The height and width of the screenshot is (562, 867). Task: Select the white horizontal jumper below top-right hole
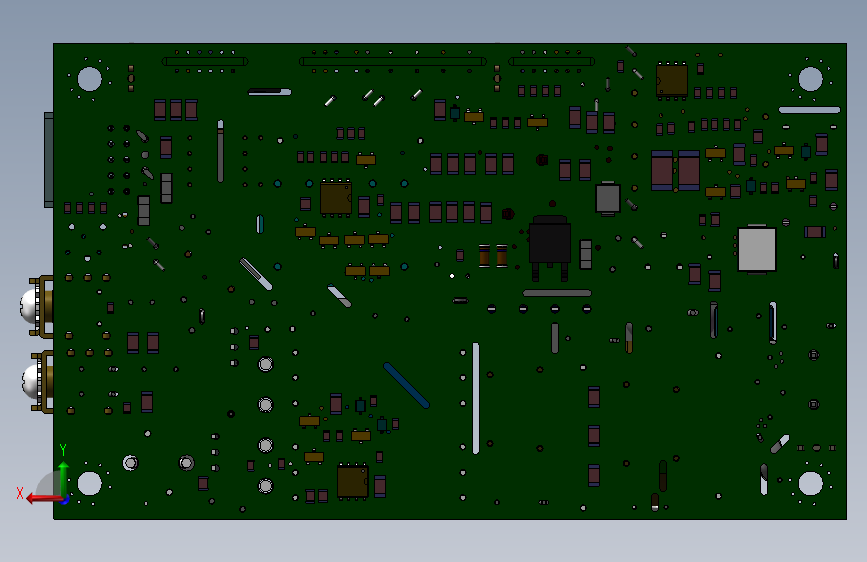(809, 110)
